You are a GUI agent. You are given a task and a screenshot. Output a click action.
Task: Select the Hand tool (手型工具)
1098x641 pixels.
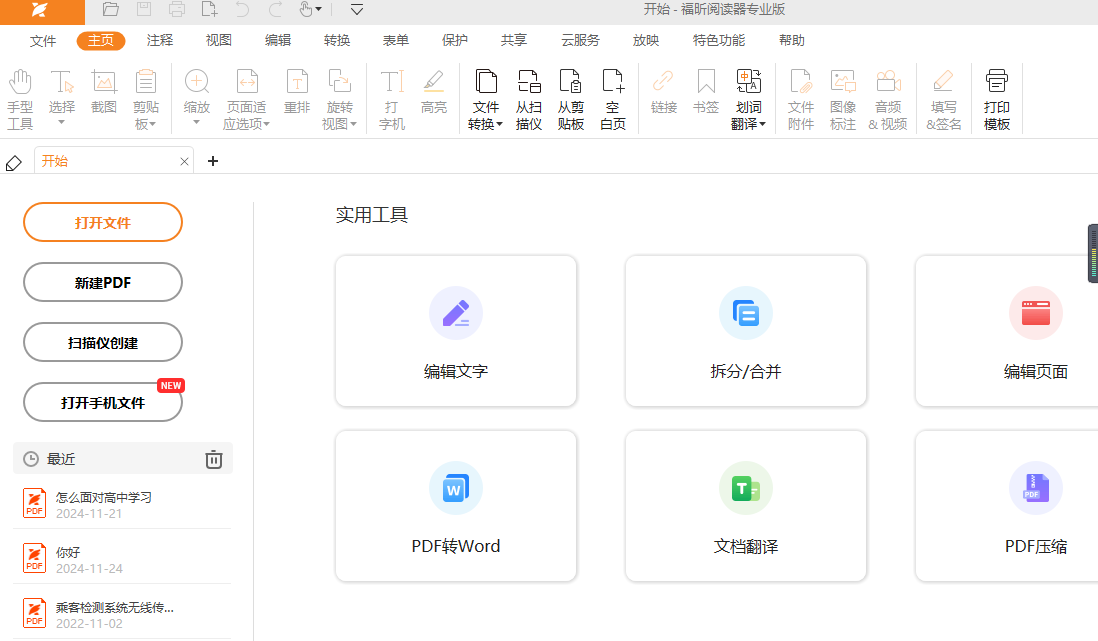(20, 99)
